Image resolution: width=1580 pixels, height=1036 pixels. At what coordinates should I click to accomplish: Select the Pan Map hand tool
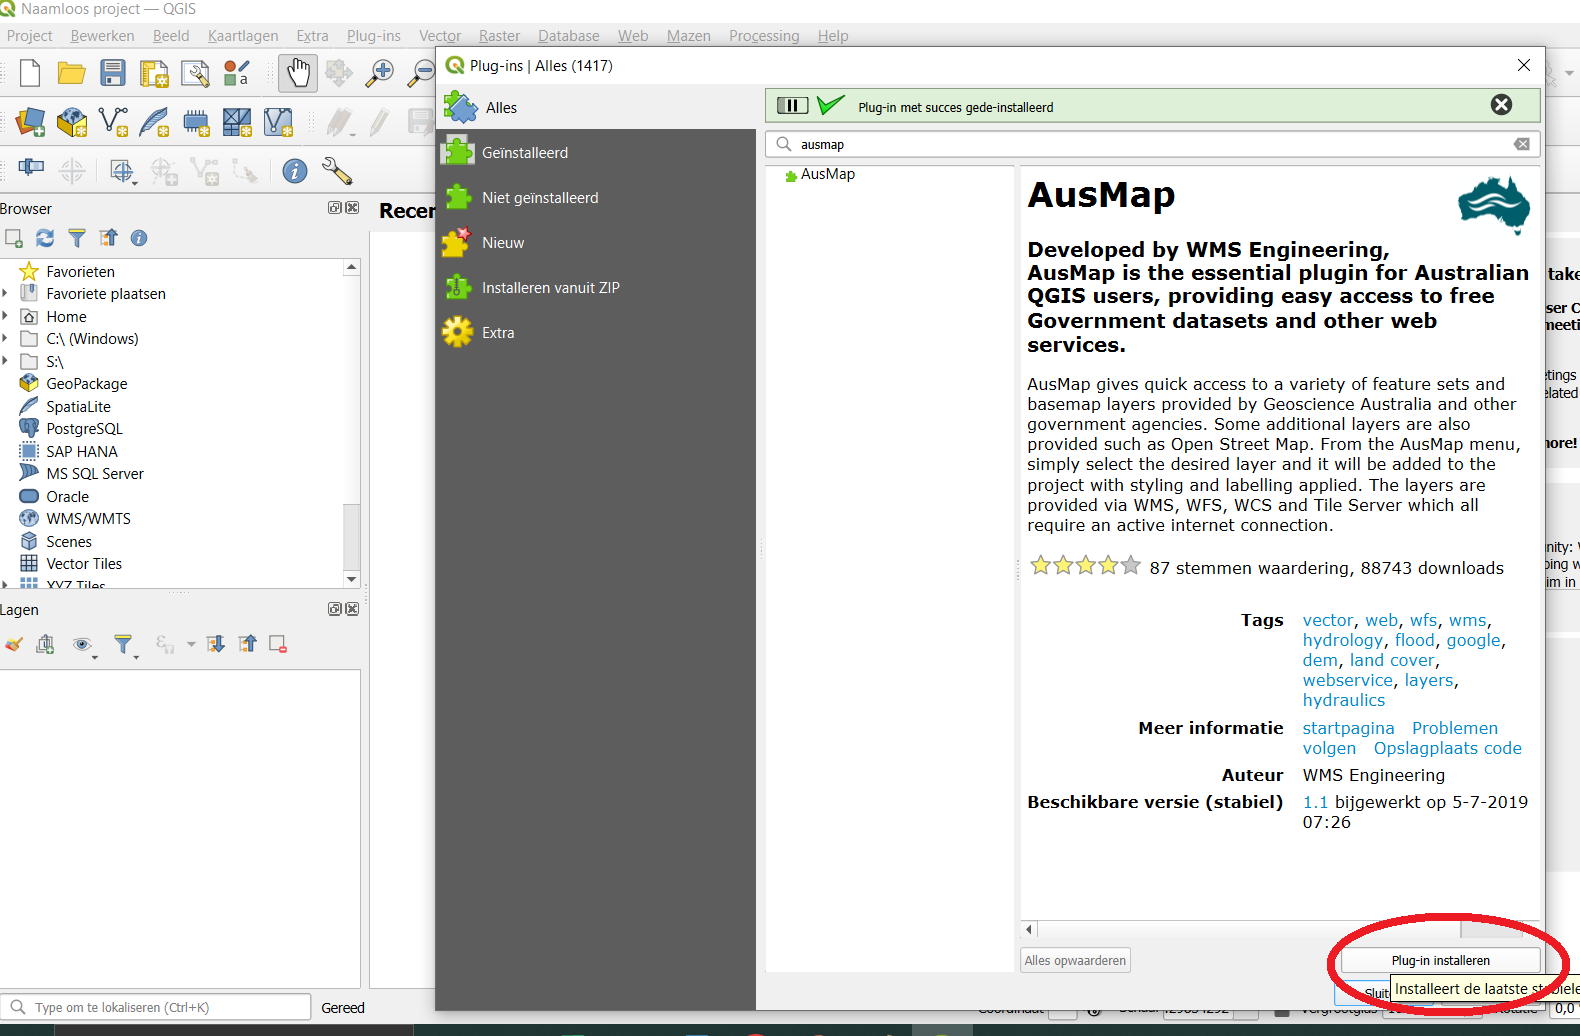298,73
